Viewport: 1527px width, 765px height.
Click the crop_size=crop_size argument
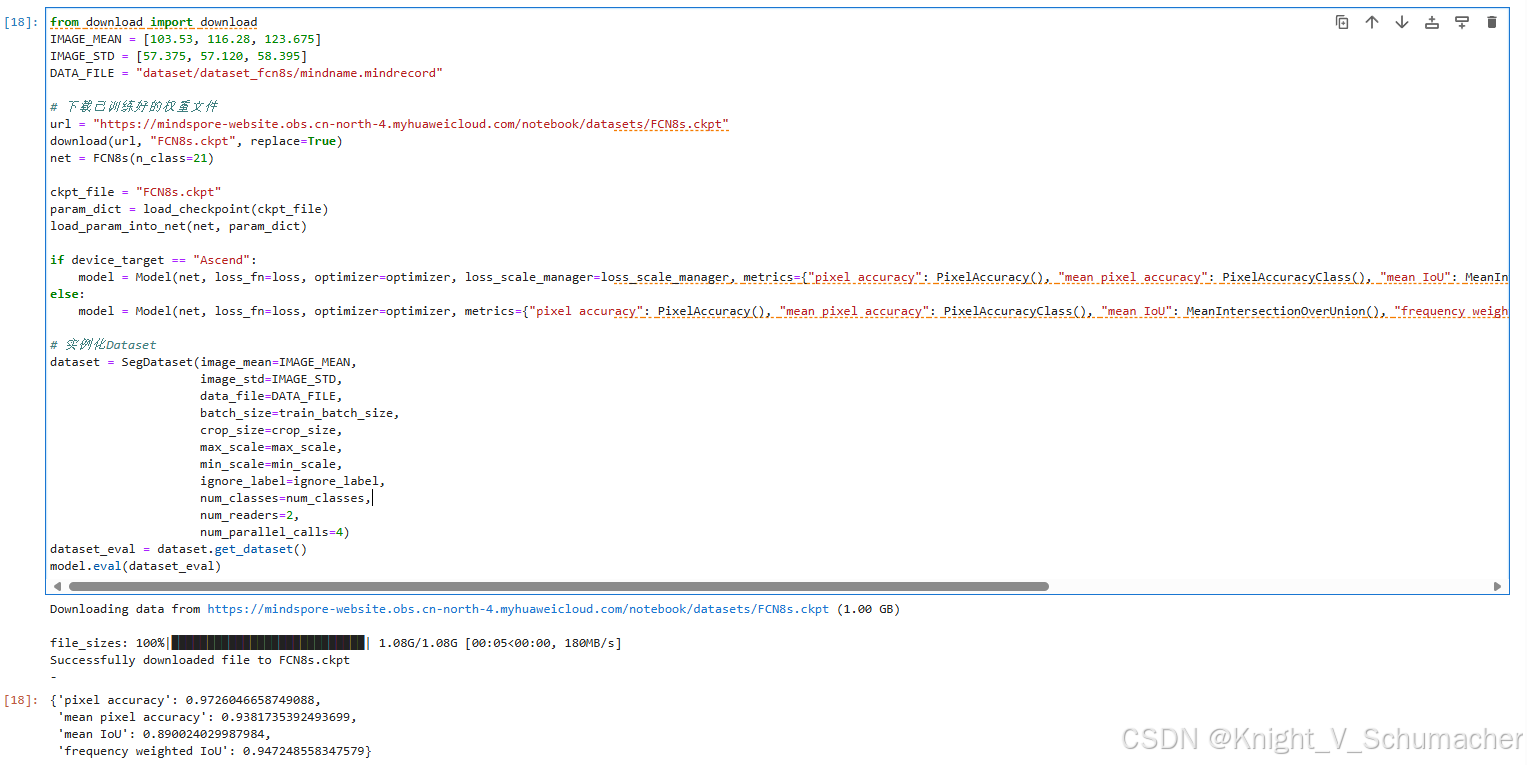(x=271, y=430)
